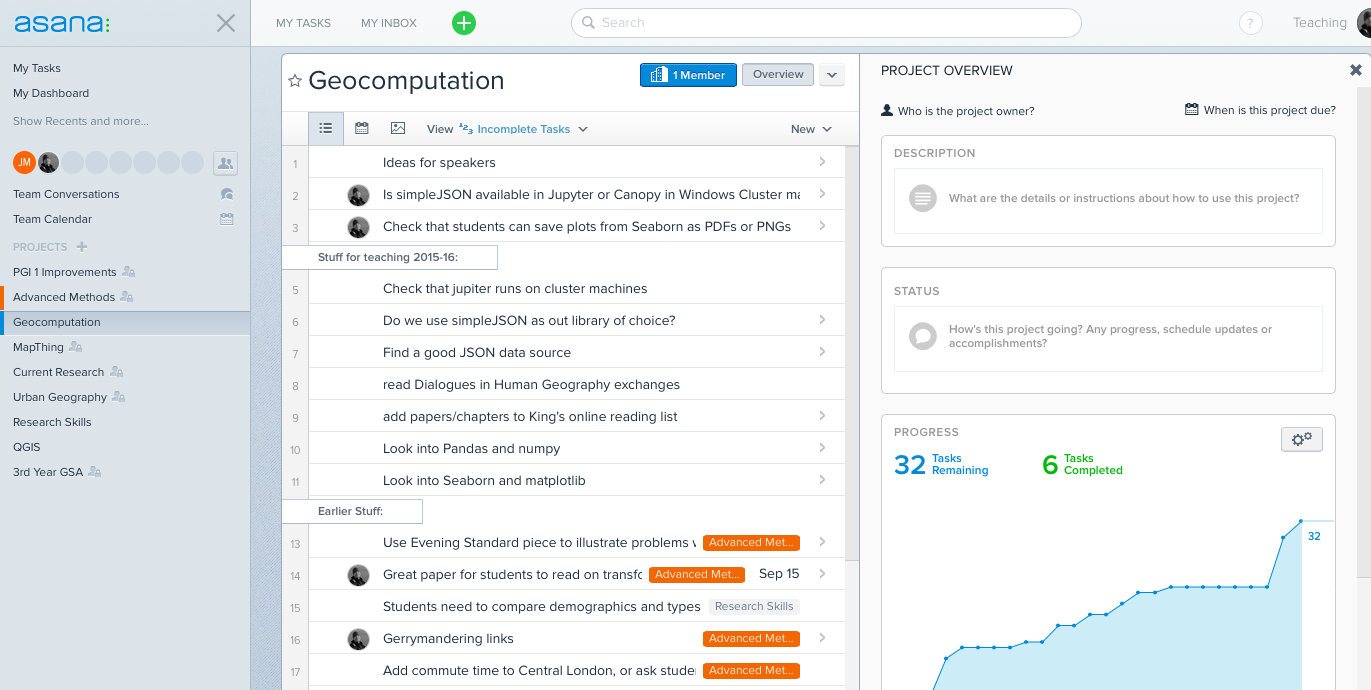Click the help question mark icon
Screen dimensions: 1371x690
[x=1250, y=23]
